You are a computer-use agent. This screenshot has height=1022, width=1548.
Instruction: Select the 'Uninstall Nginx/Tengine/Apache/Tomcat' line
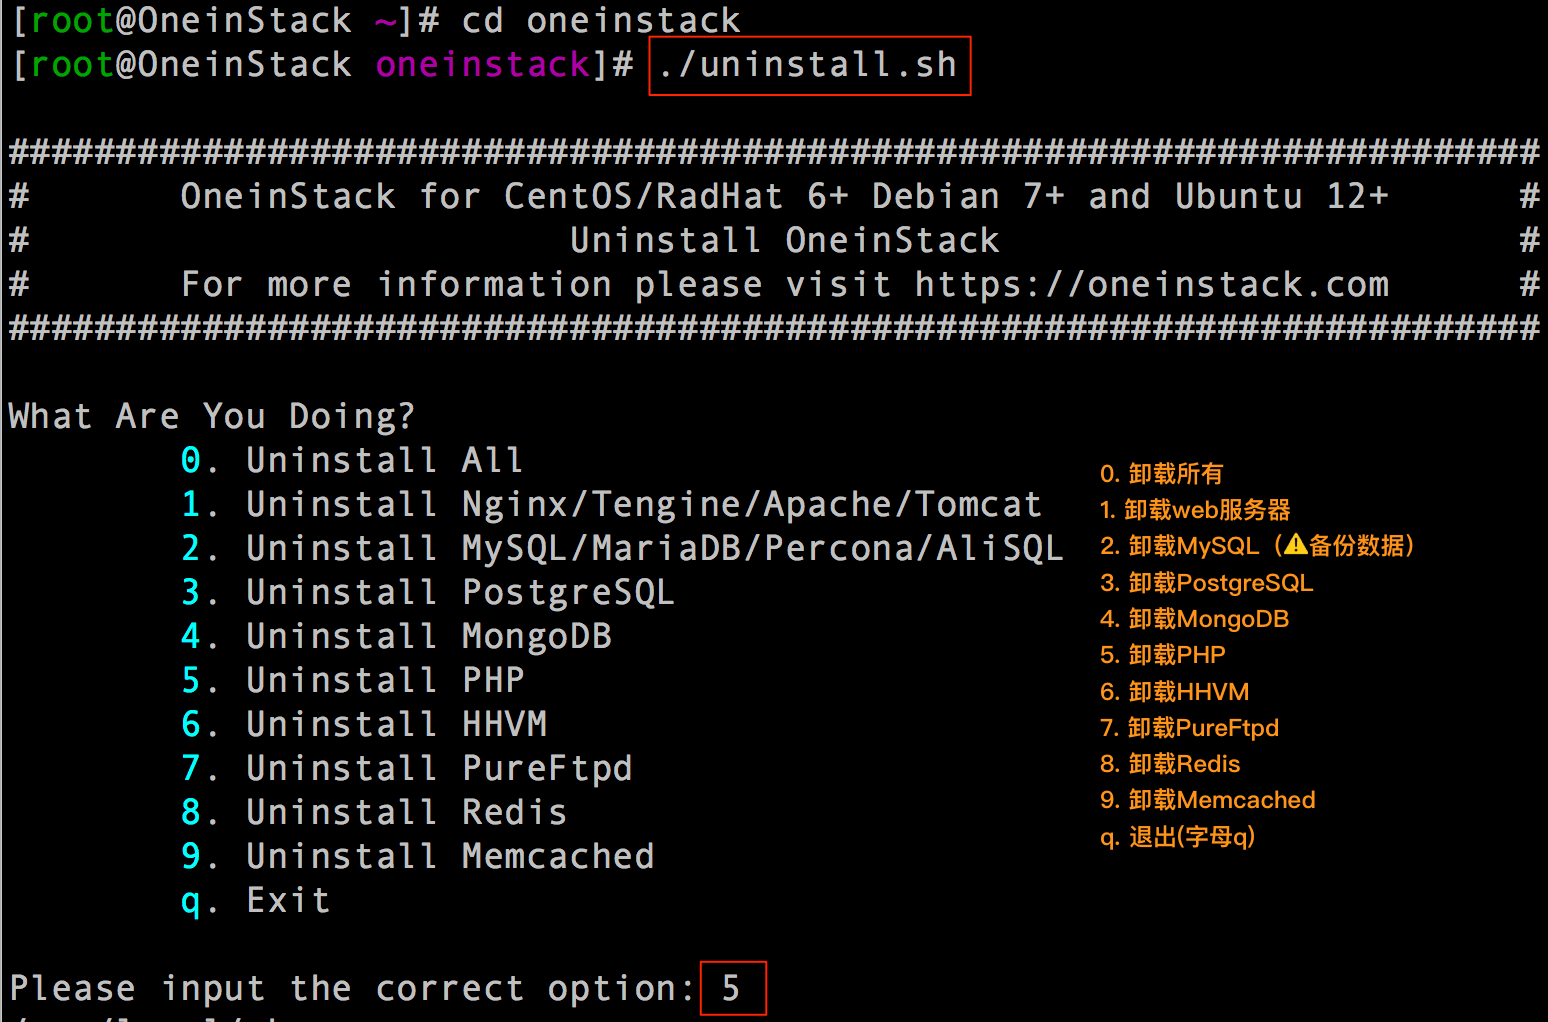point(611,505)
